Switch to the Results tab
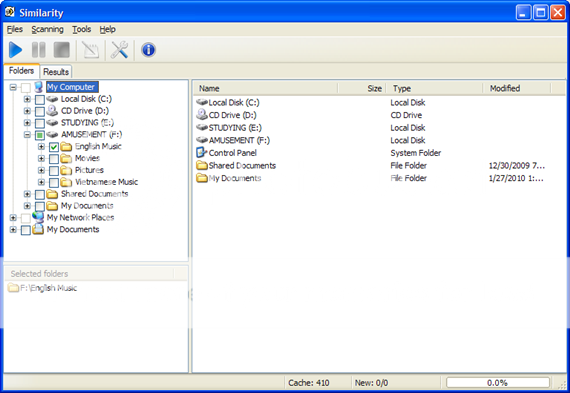Viewport: 570px width, 393px height. 56,72
